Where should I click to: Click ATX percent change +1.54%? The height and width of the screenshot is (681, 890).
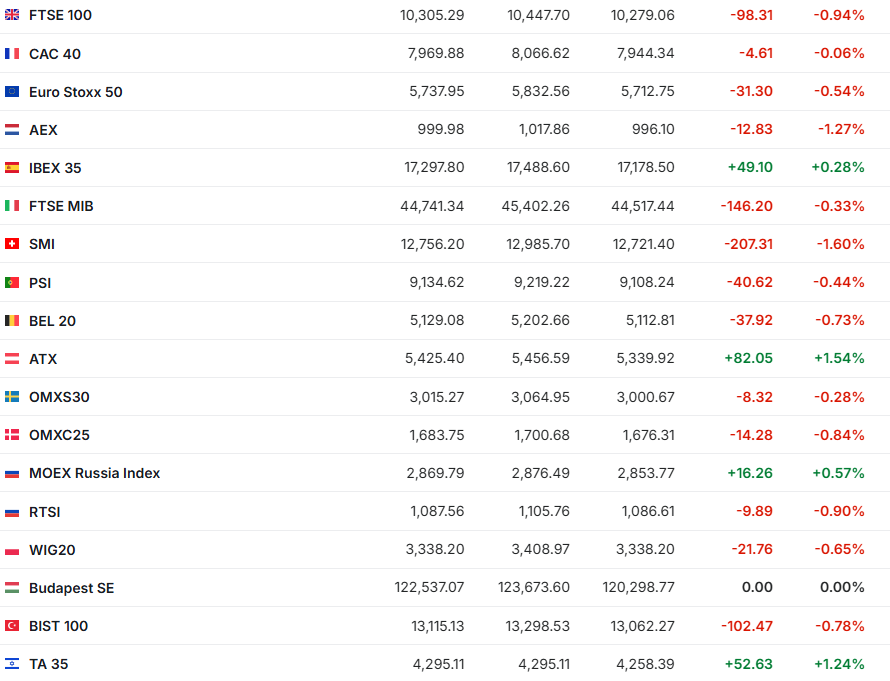(840, 358)
